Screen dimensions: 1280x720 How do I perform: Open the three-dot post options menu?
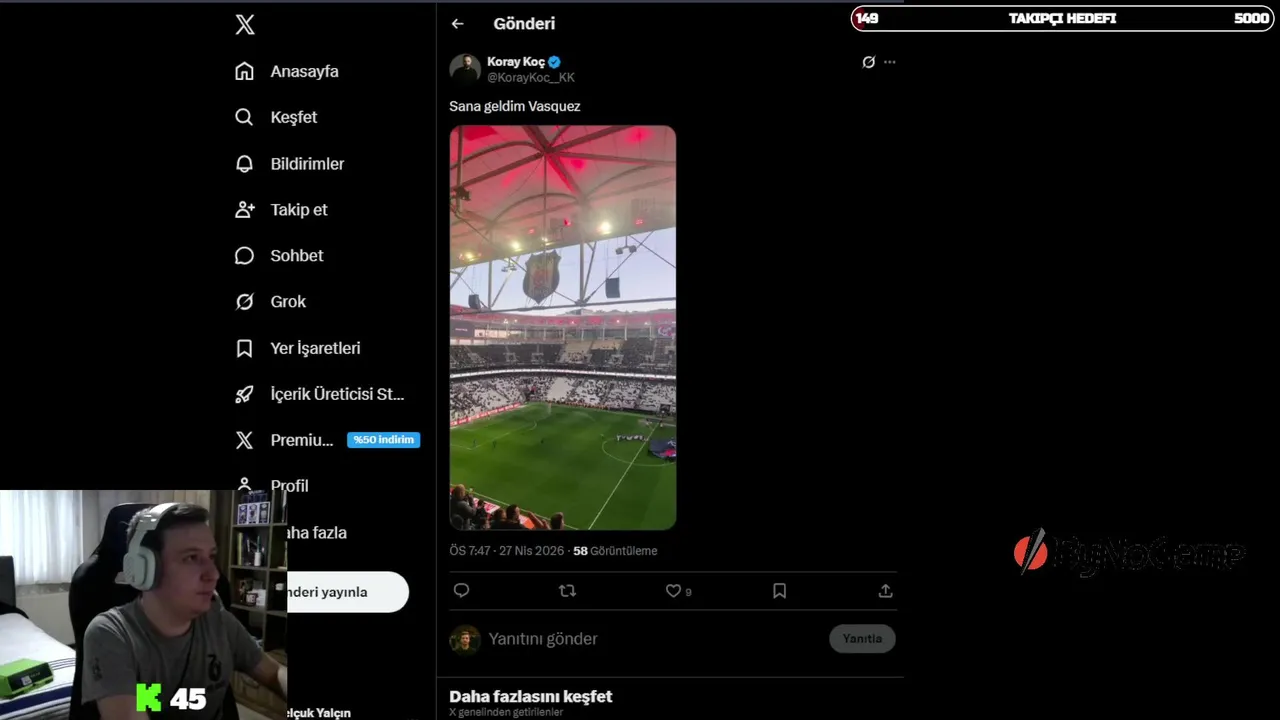(x=890, y=62)
